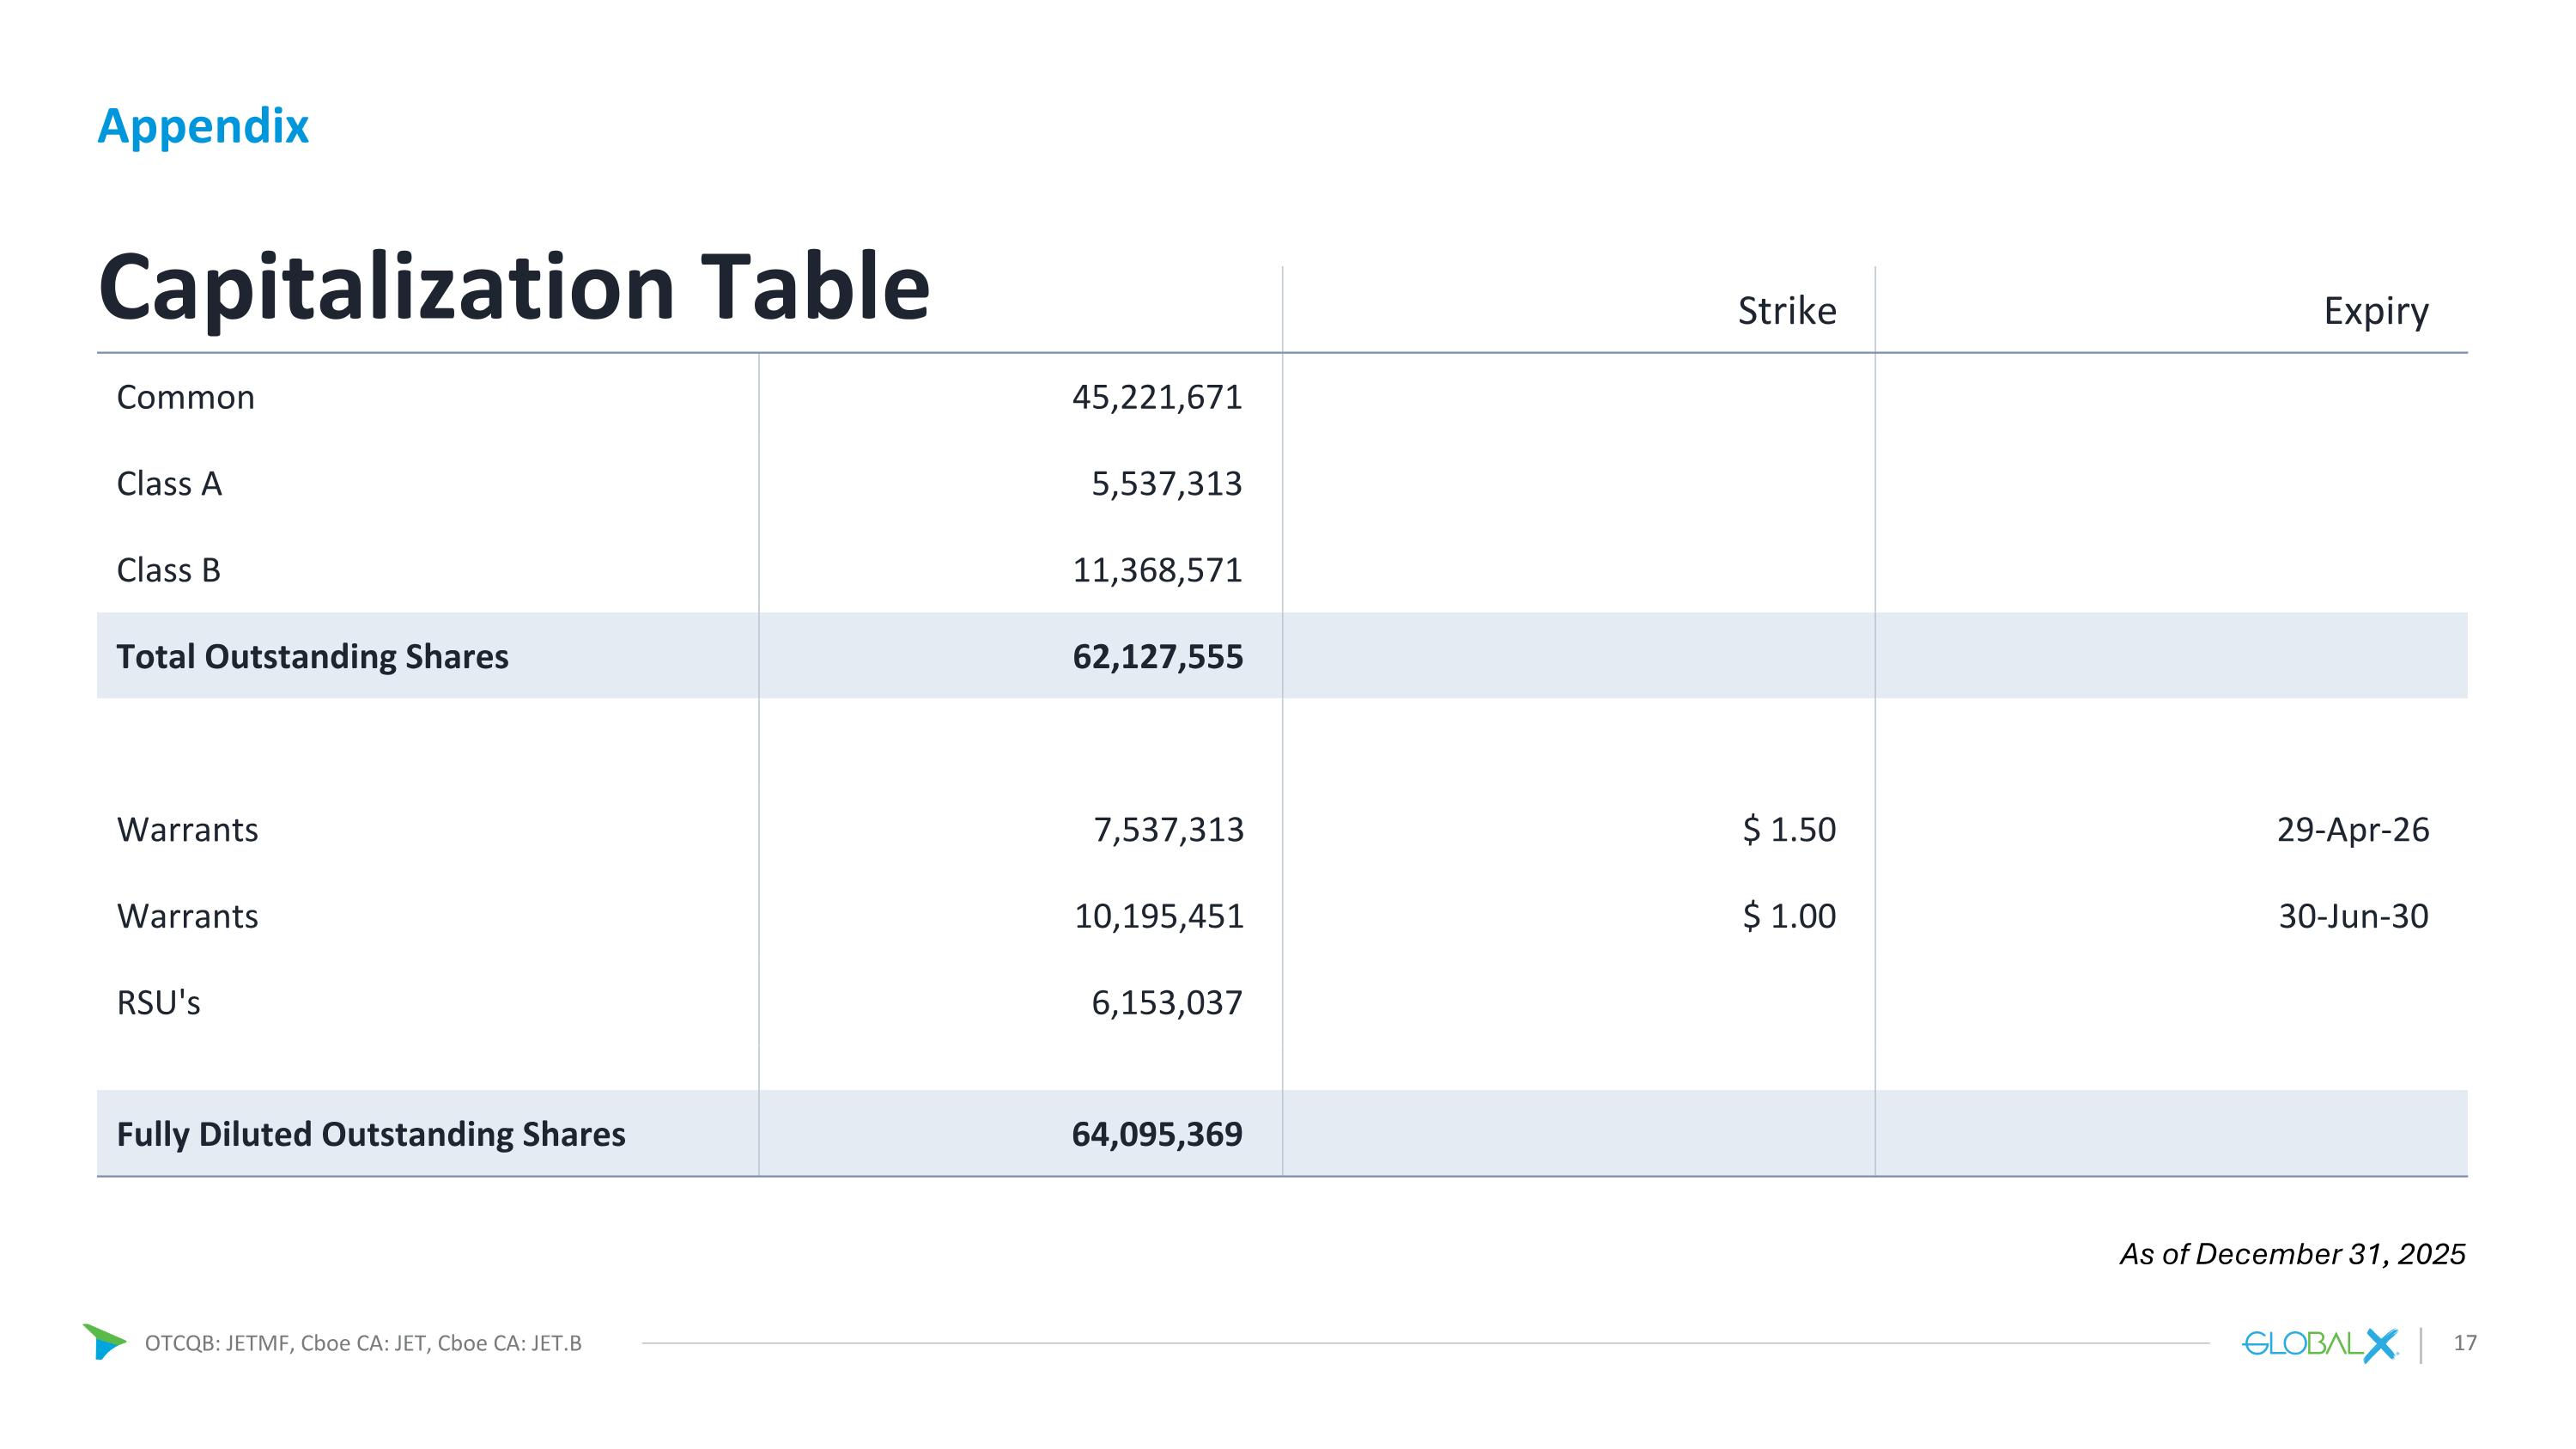
Task: Click the Capitalization Table title
Action: click(x=514, y=287)
